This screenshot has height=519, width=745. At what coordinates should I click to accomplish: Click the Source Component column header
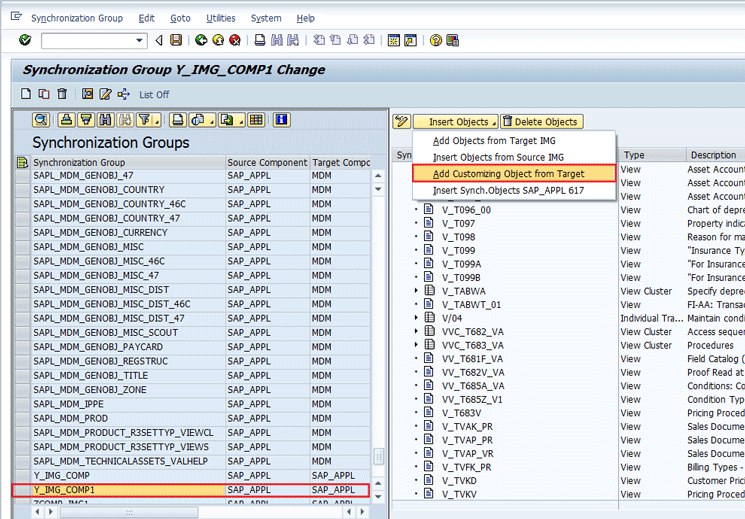[x=266, y=162]
